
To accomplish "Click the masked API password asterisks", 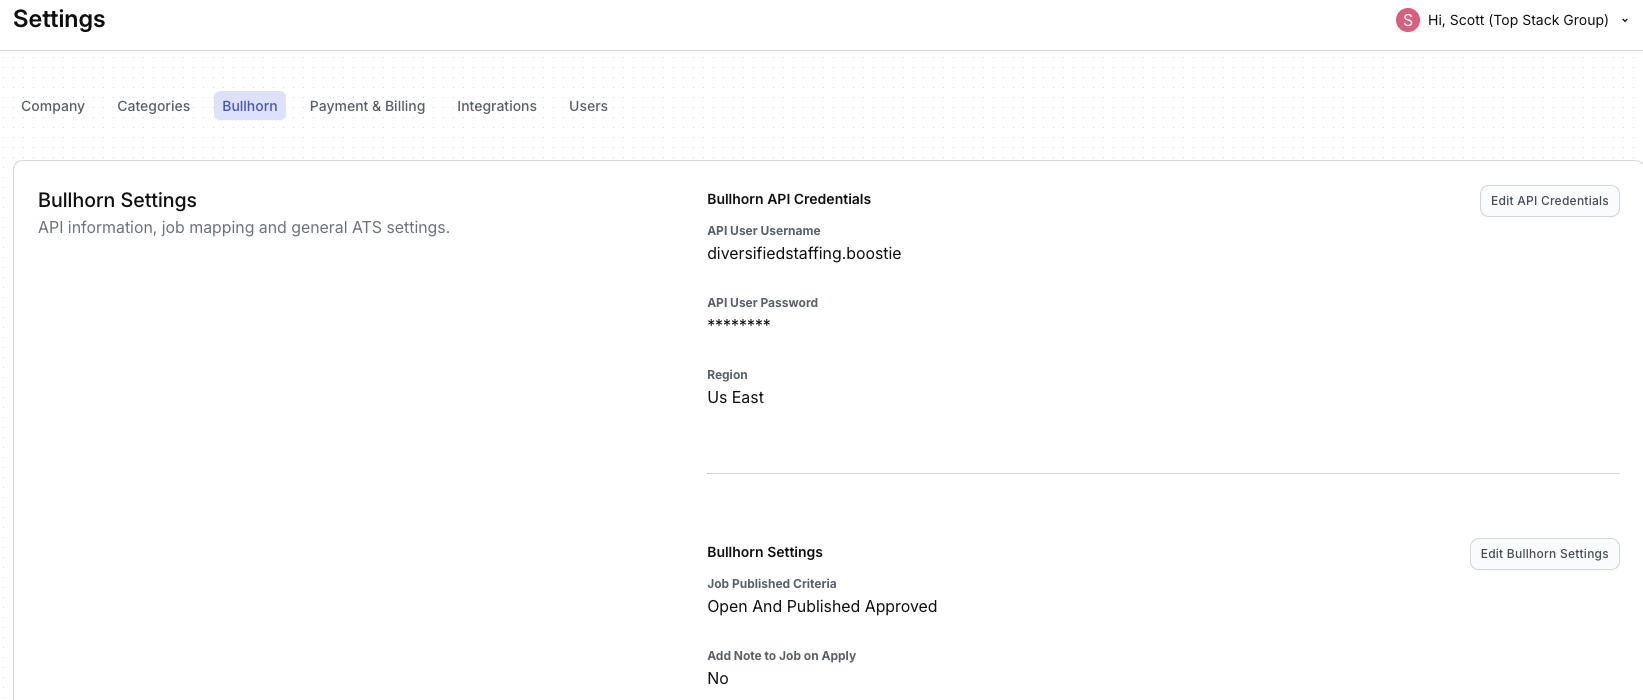I will 739,324.
